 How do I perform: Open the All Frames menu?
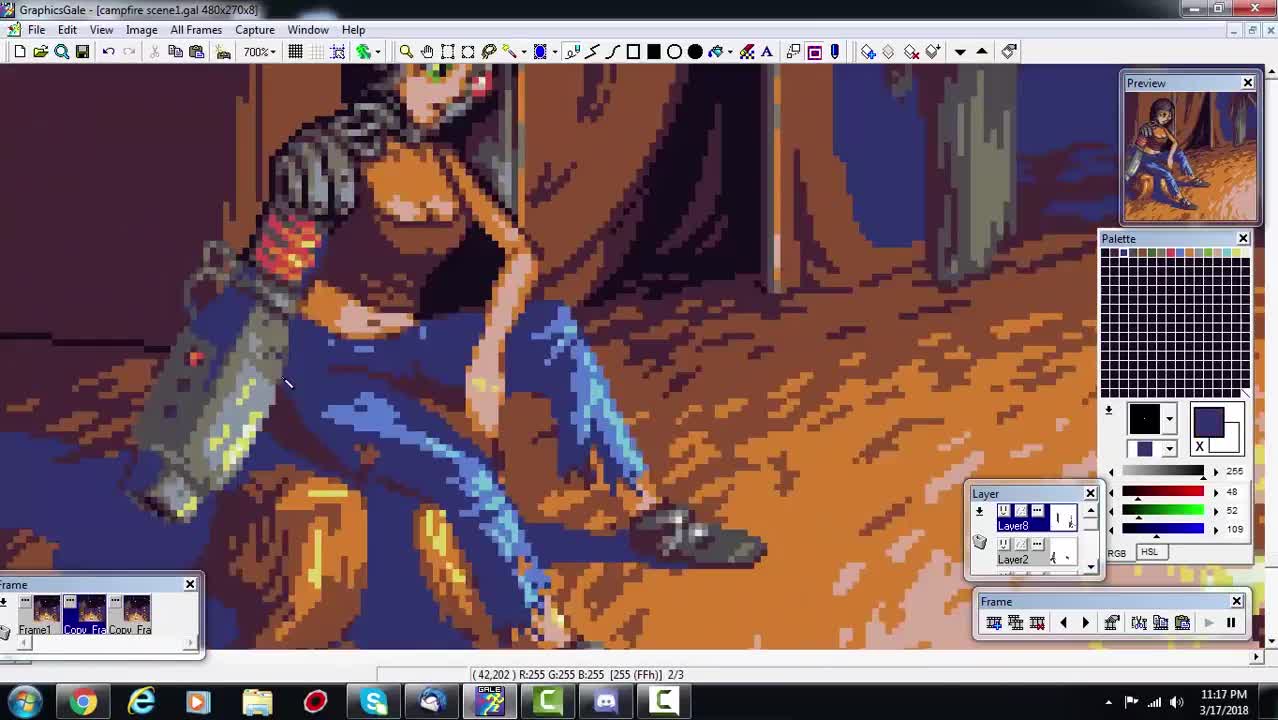click(196, 30)
